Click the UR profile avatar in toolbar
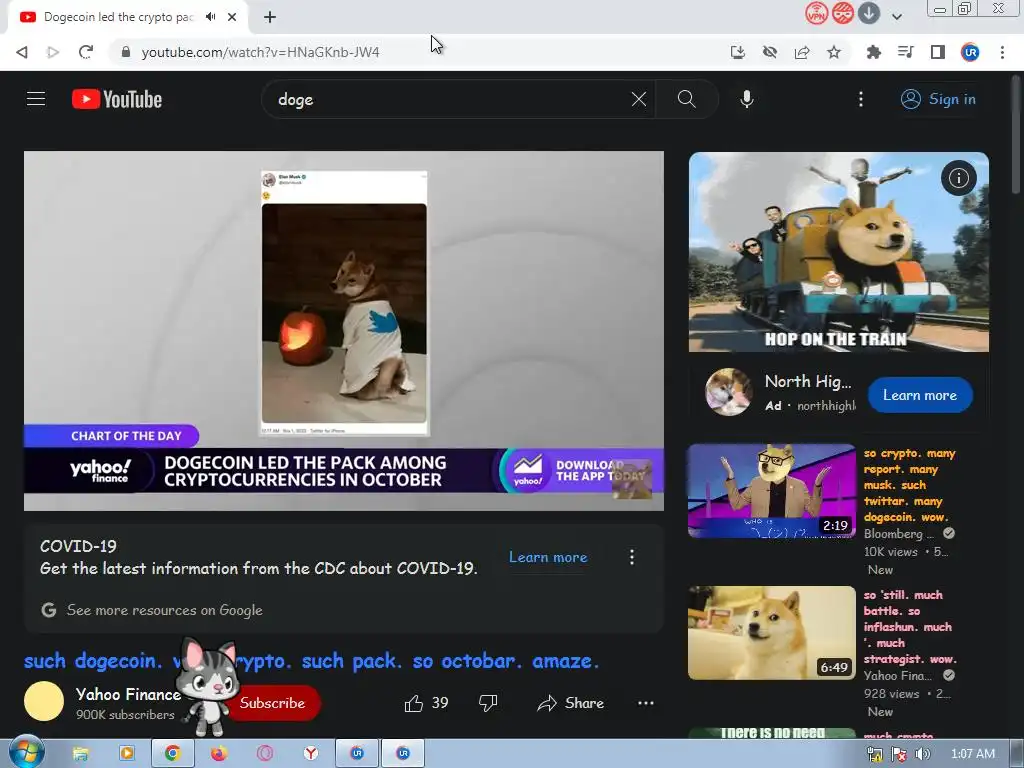 [x=970, y=52]
